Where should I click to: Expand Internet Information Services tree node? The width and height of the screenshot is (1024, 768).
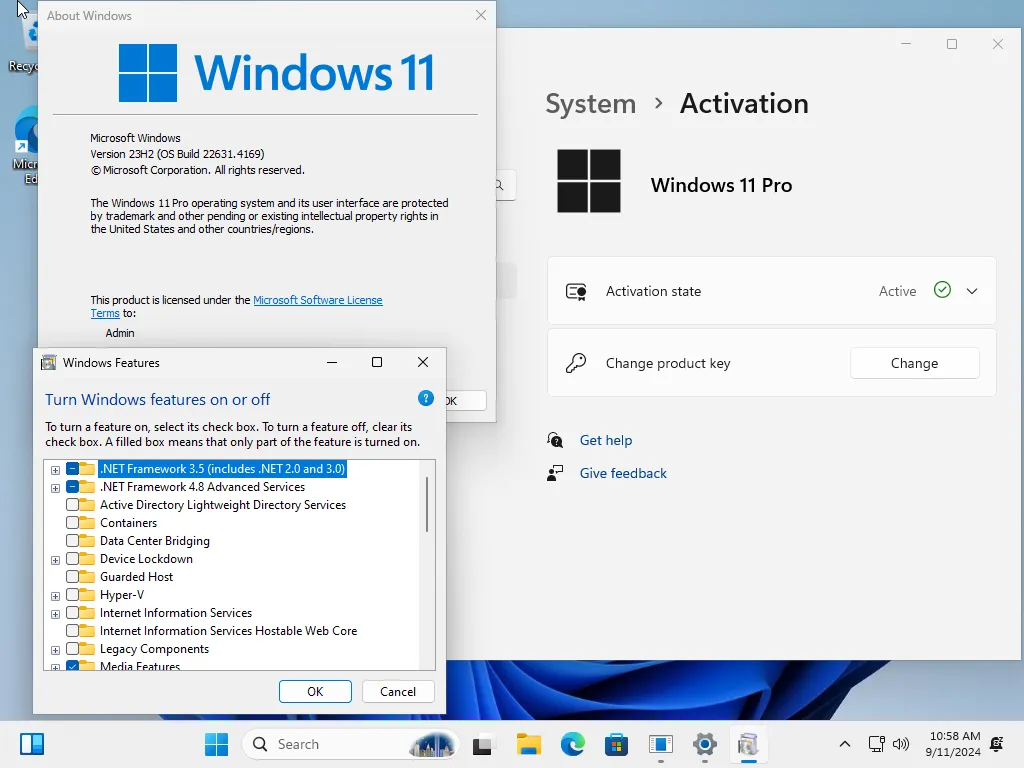56,614
